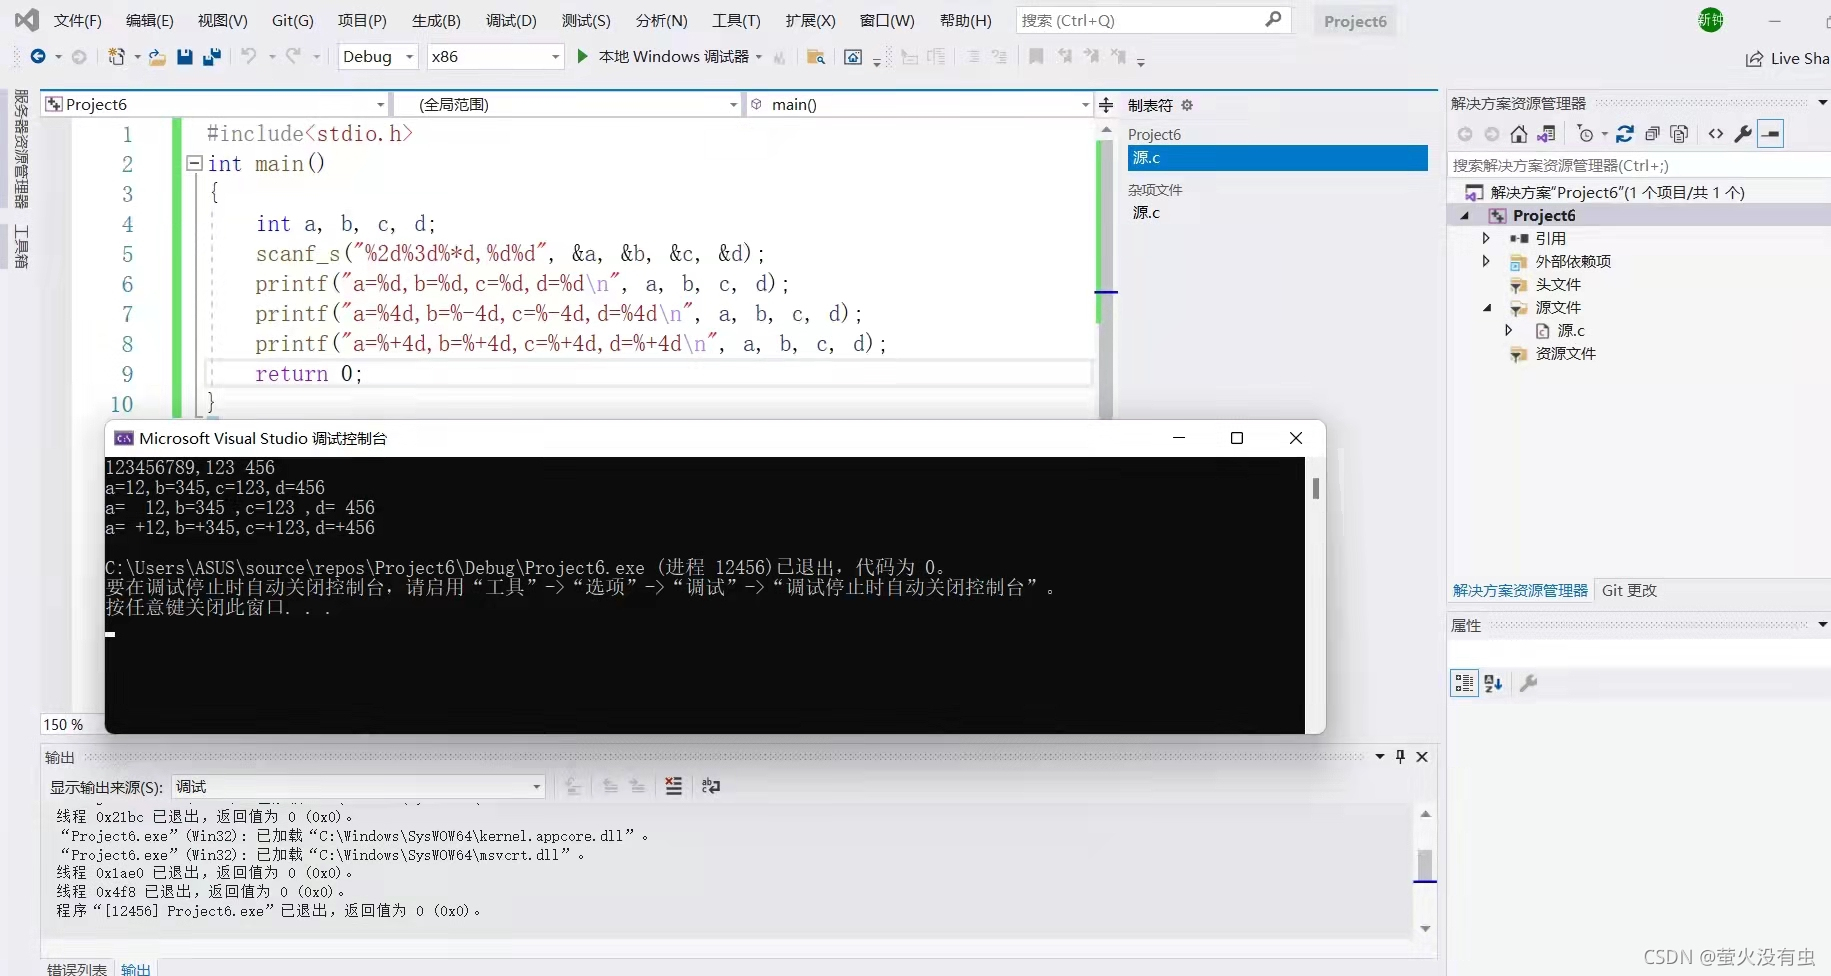The image size is (1831, 976).
Task: Select the 资源文件 folder in Solution Explorer
Action: 1565,354
